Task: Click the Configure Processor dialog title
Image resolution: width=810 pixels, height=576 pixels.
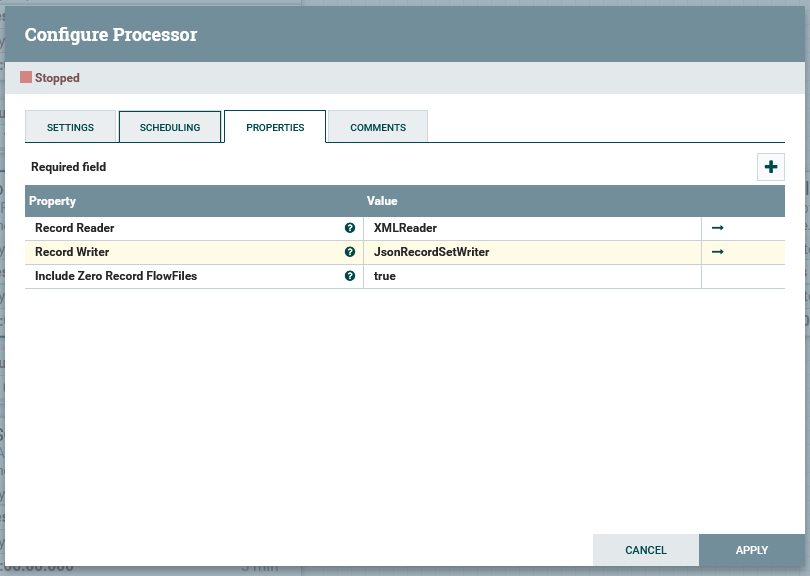Action: pos(111,35)
